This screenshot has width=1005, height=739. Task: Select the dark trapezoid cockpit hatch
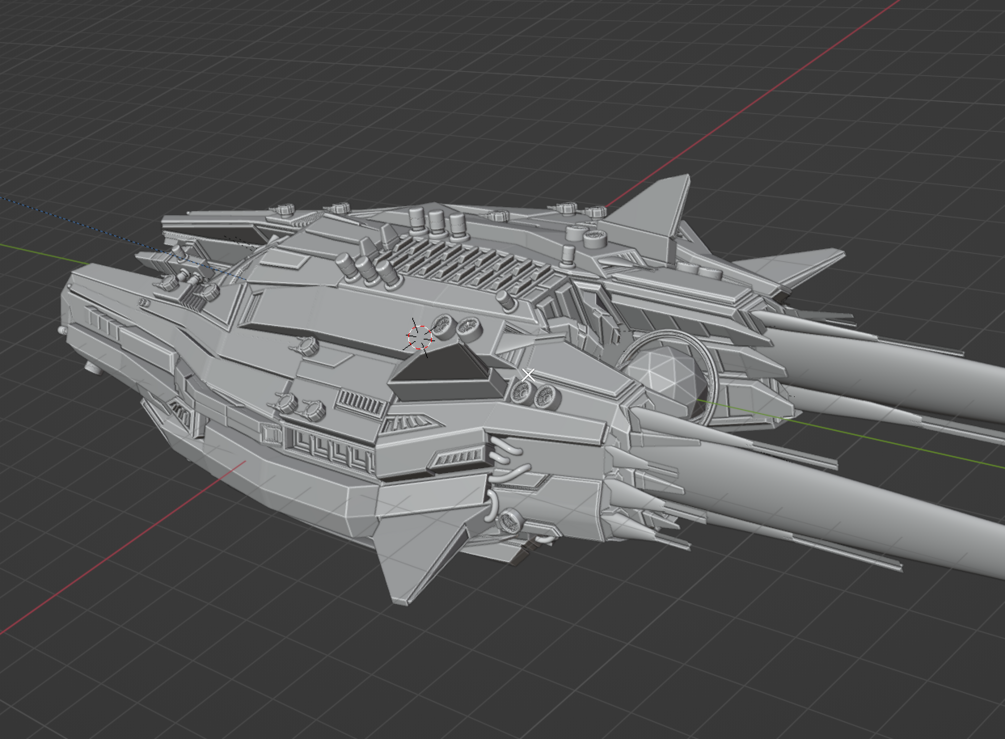point(446,372)
